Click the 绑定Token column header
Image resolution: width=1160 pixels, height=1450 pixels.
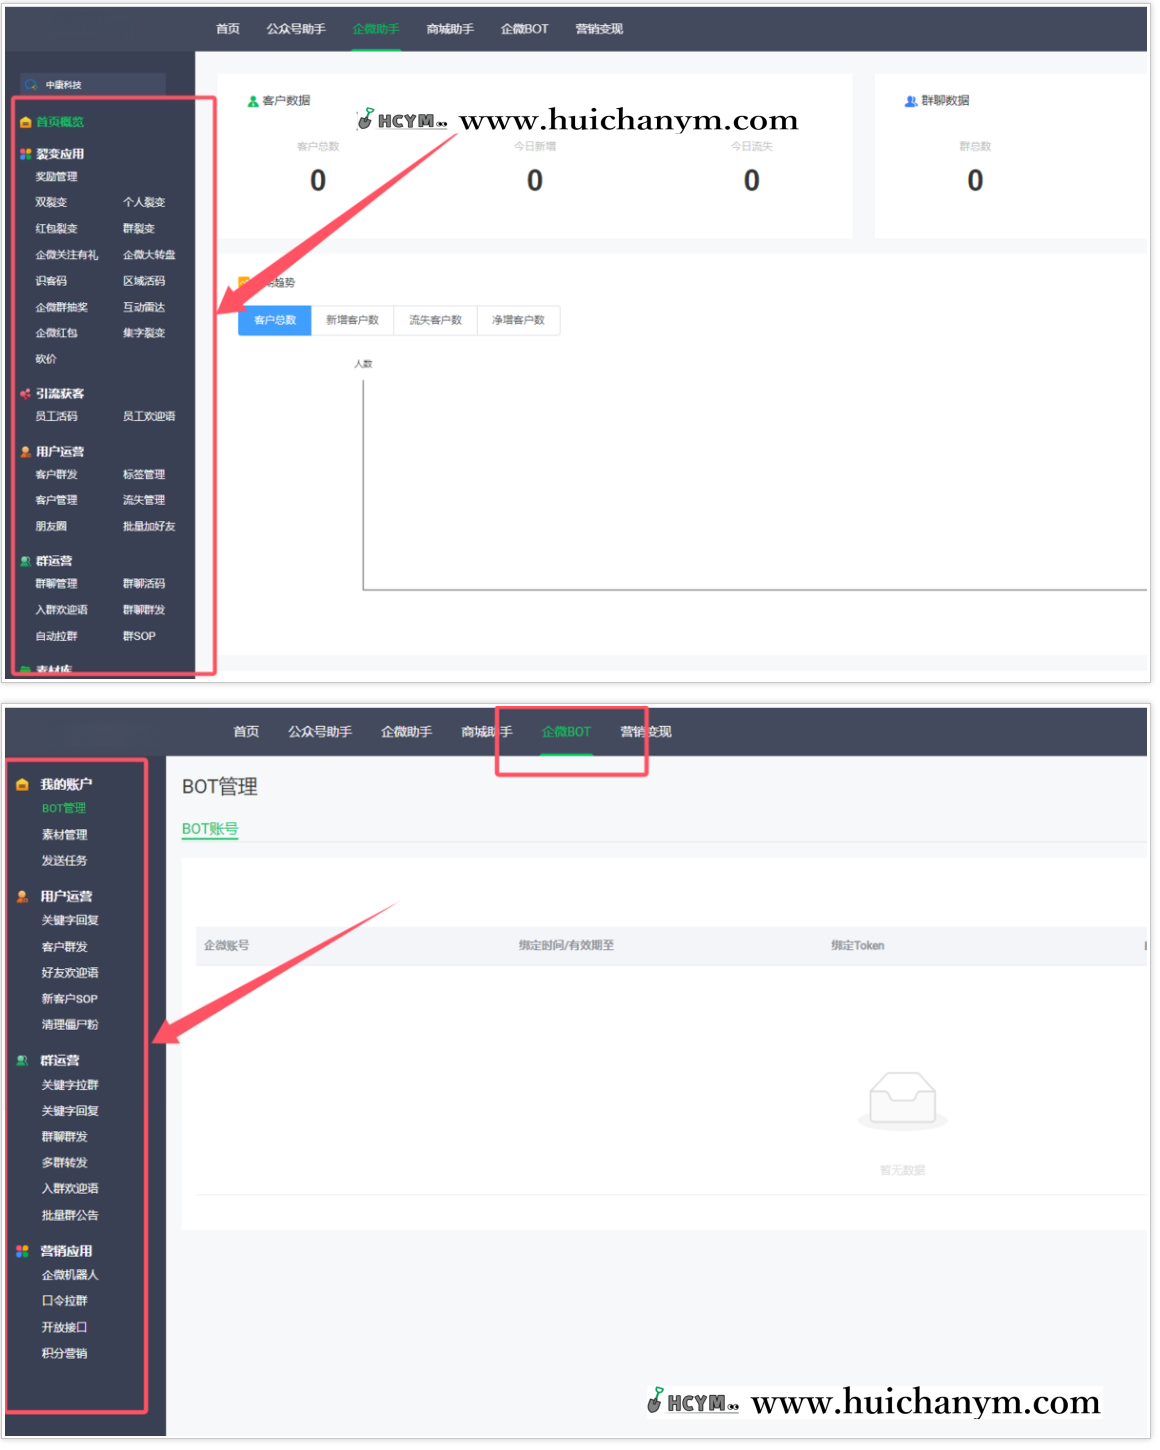click(857, 946)
